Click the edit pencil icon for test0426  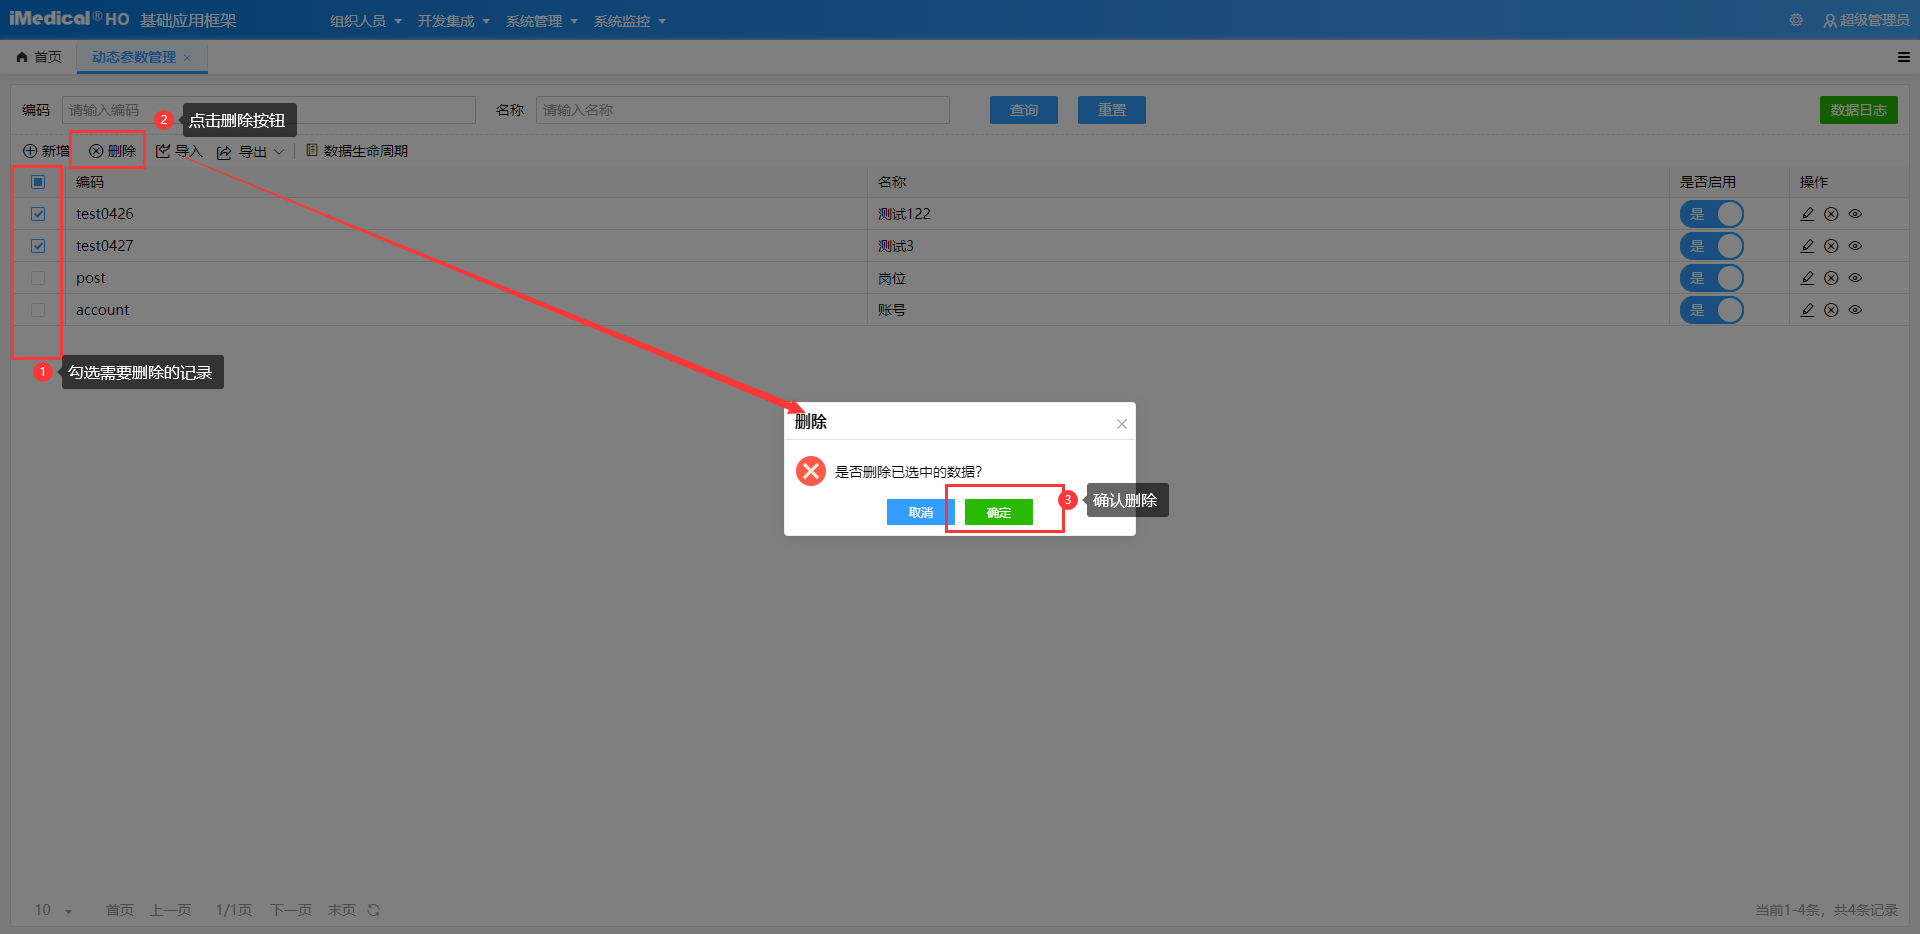(1807, 214)
